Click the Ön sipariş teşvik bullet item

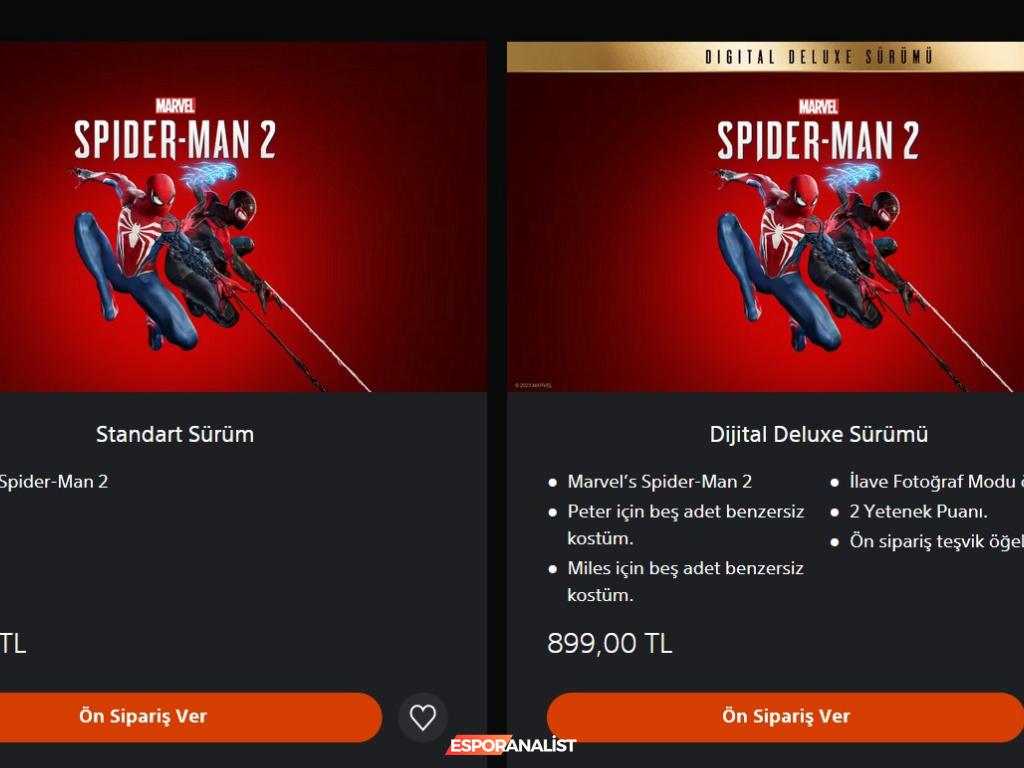coord(936,541)
